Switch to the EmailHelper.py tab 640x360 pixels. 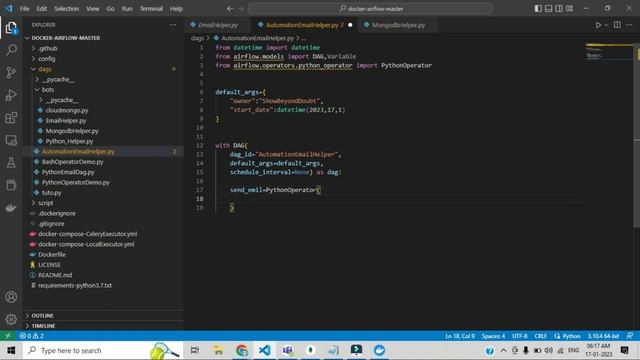[218, 25]
